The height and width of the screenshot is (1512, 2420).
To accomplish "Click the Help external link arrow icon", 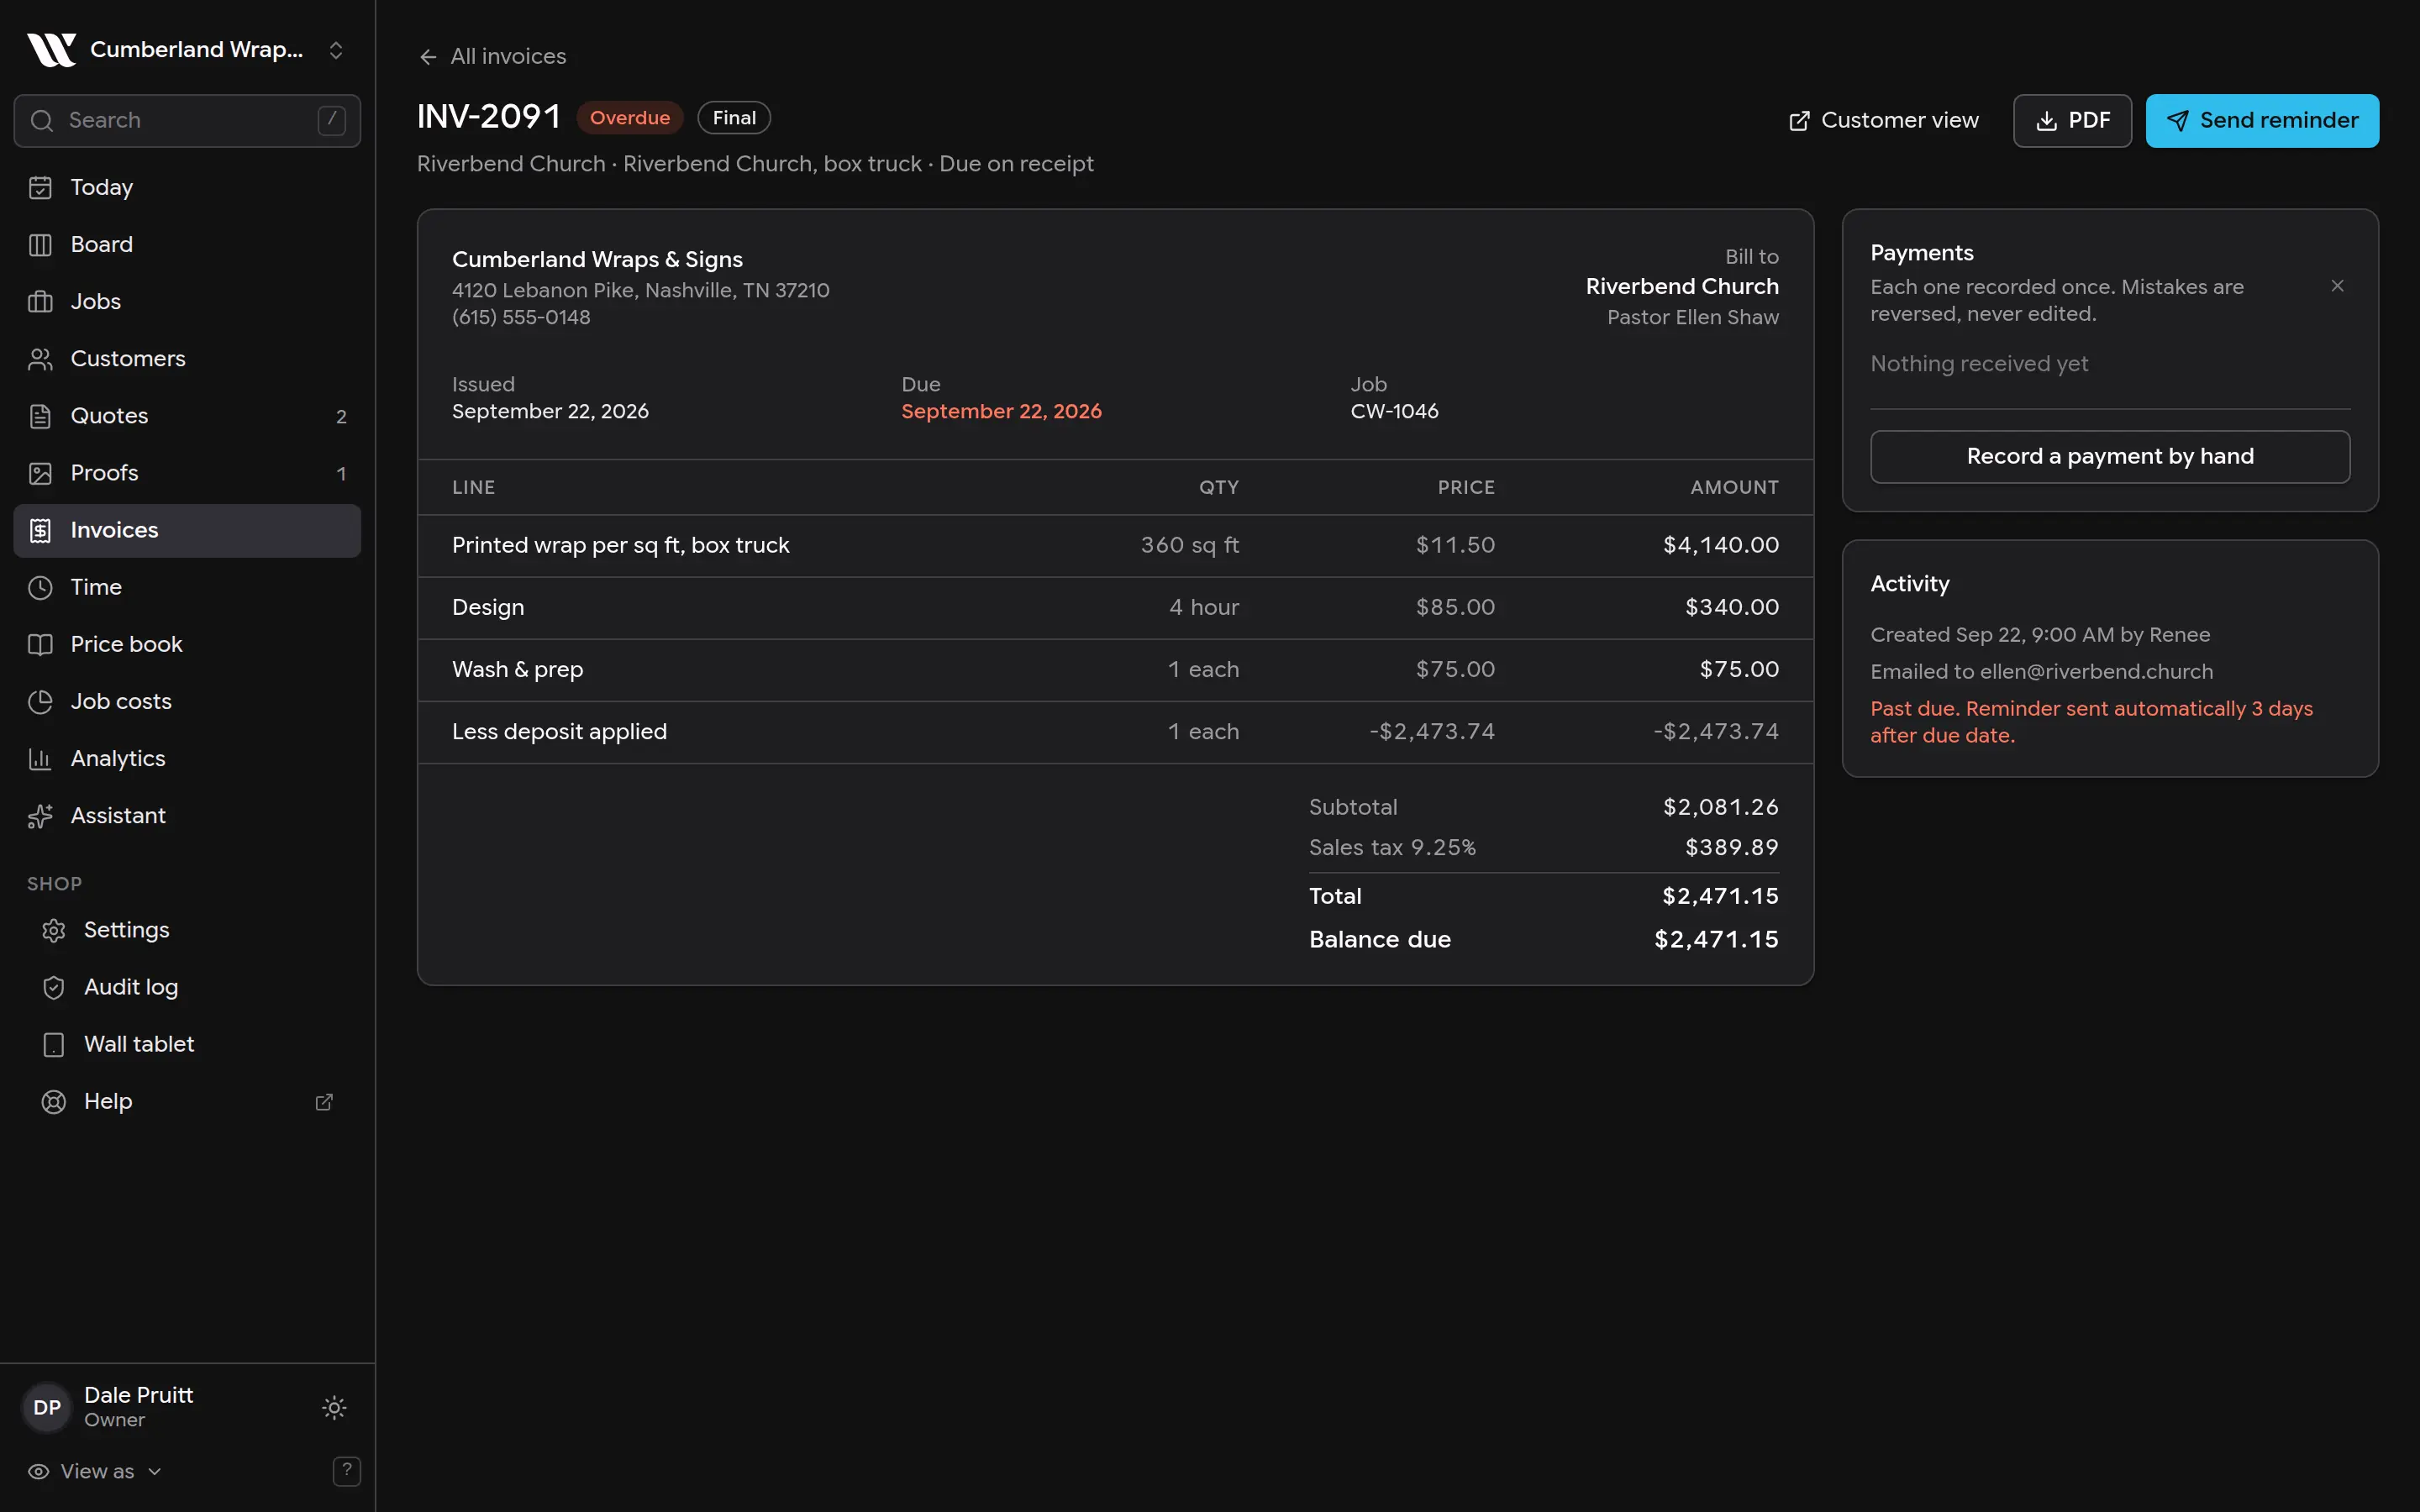I will click(x=324, y=1101).
